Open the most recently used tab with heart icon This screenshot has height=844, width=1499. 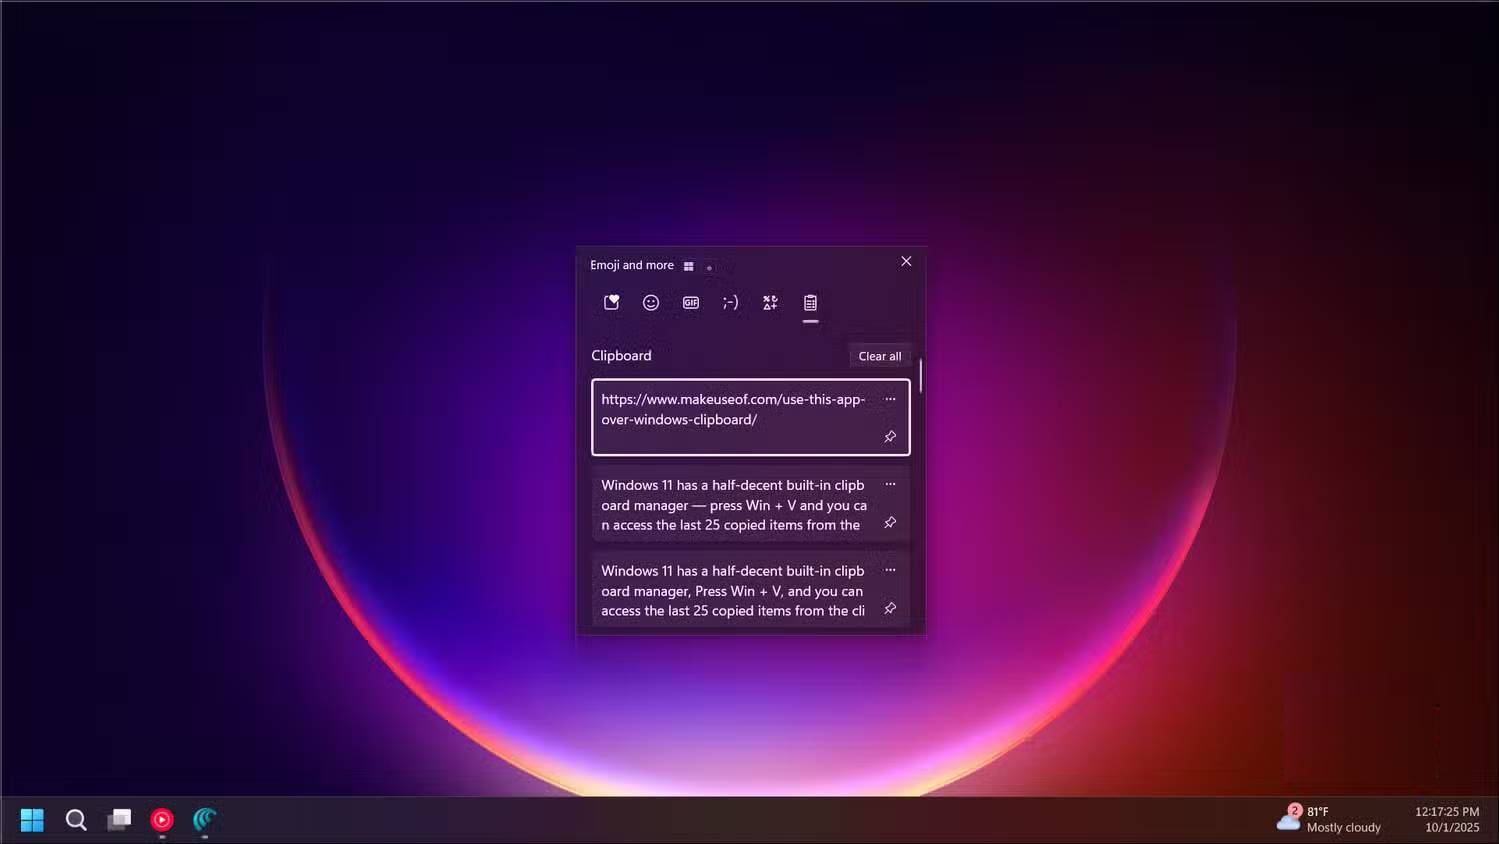coord(611,302)
